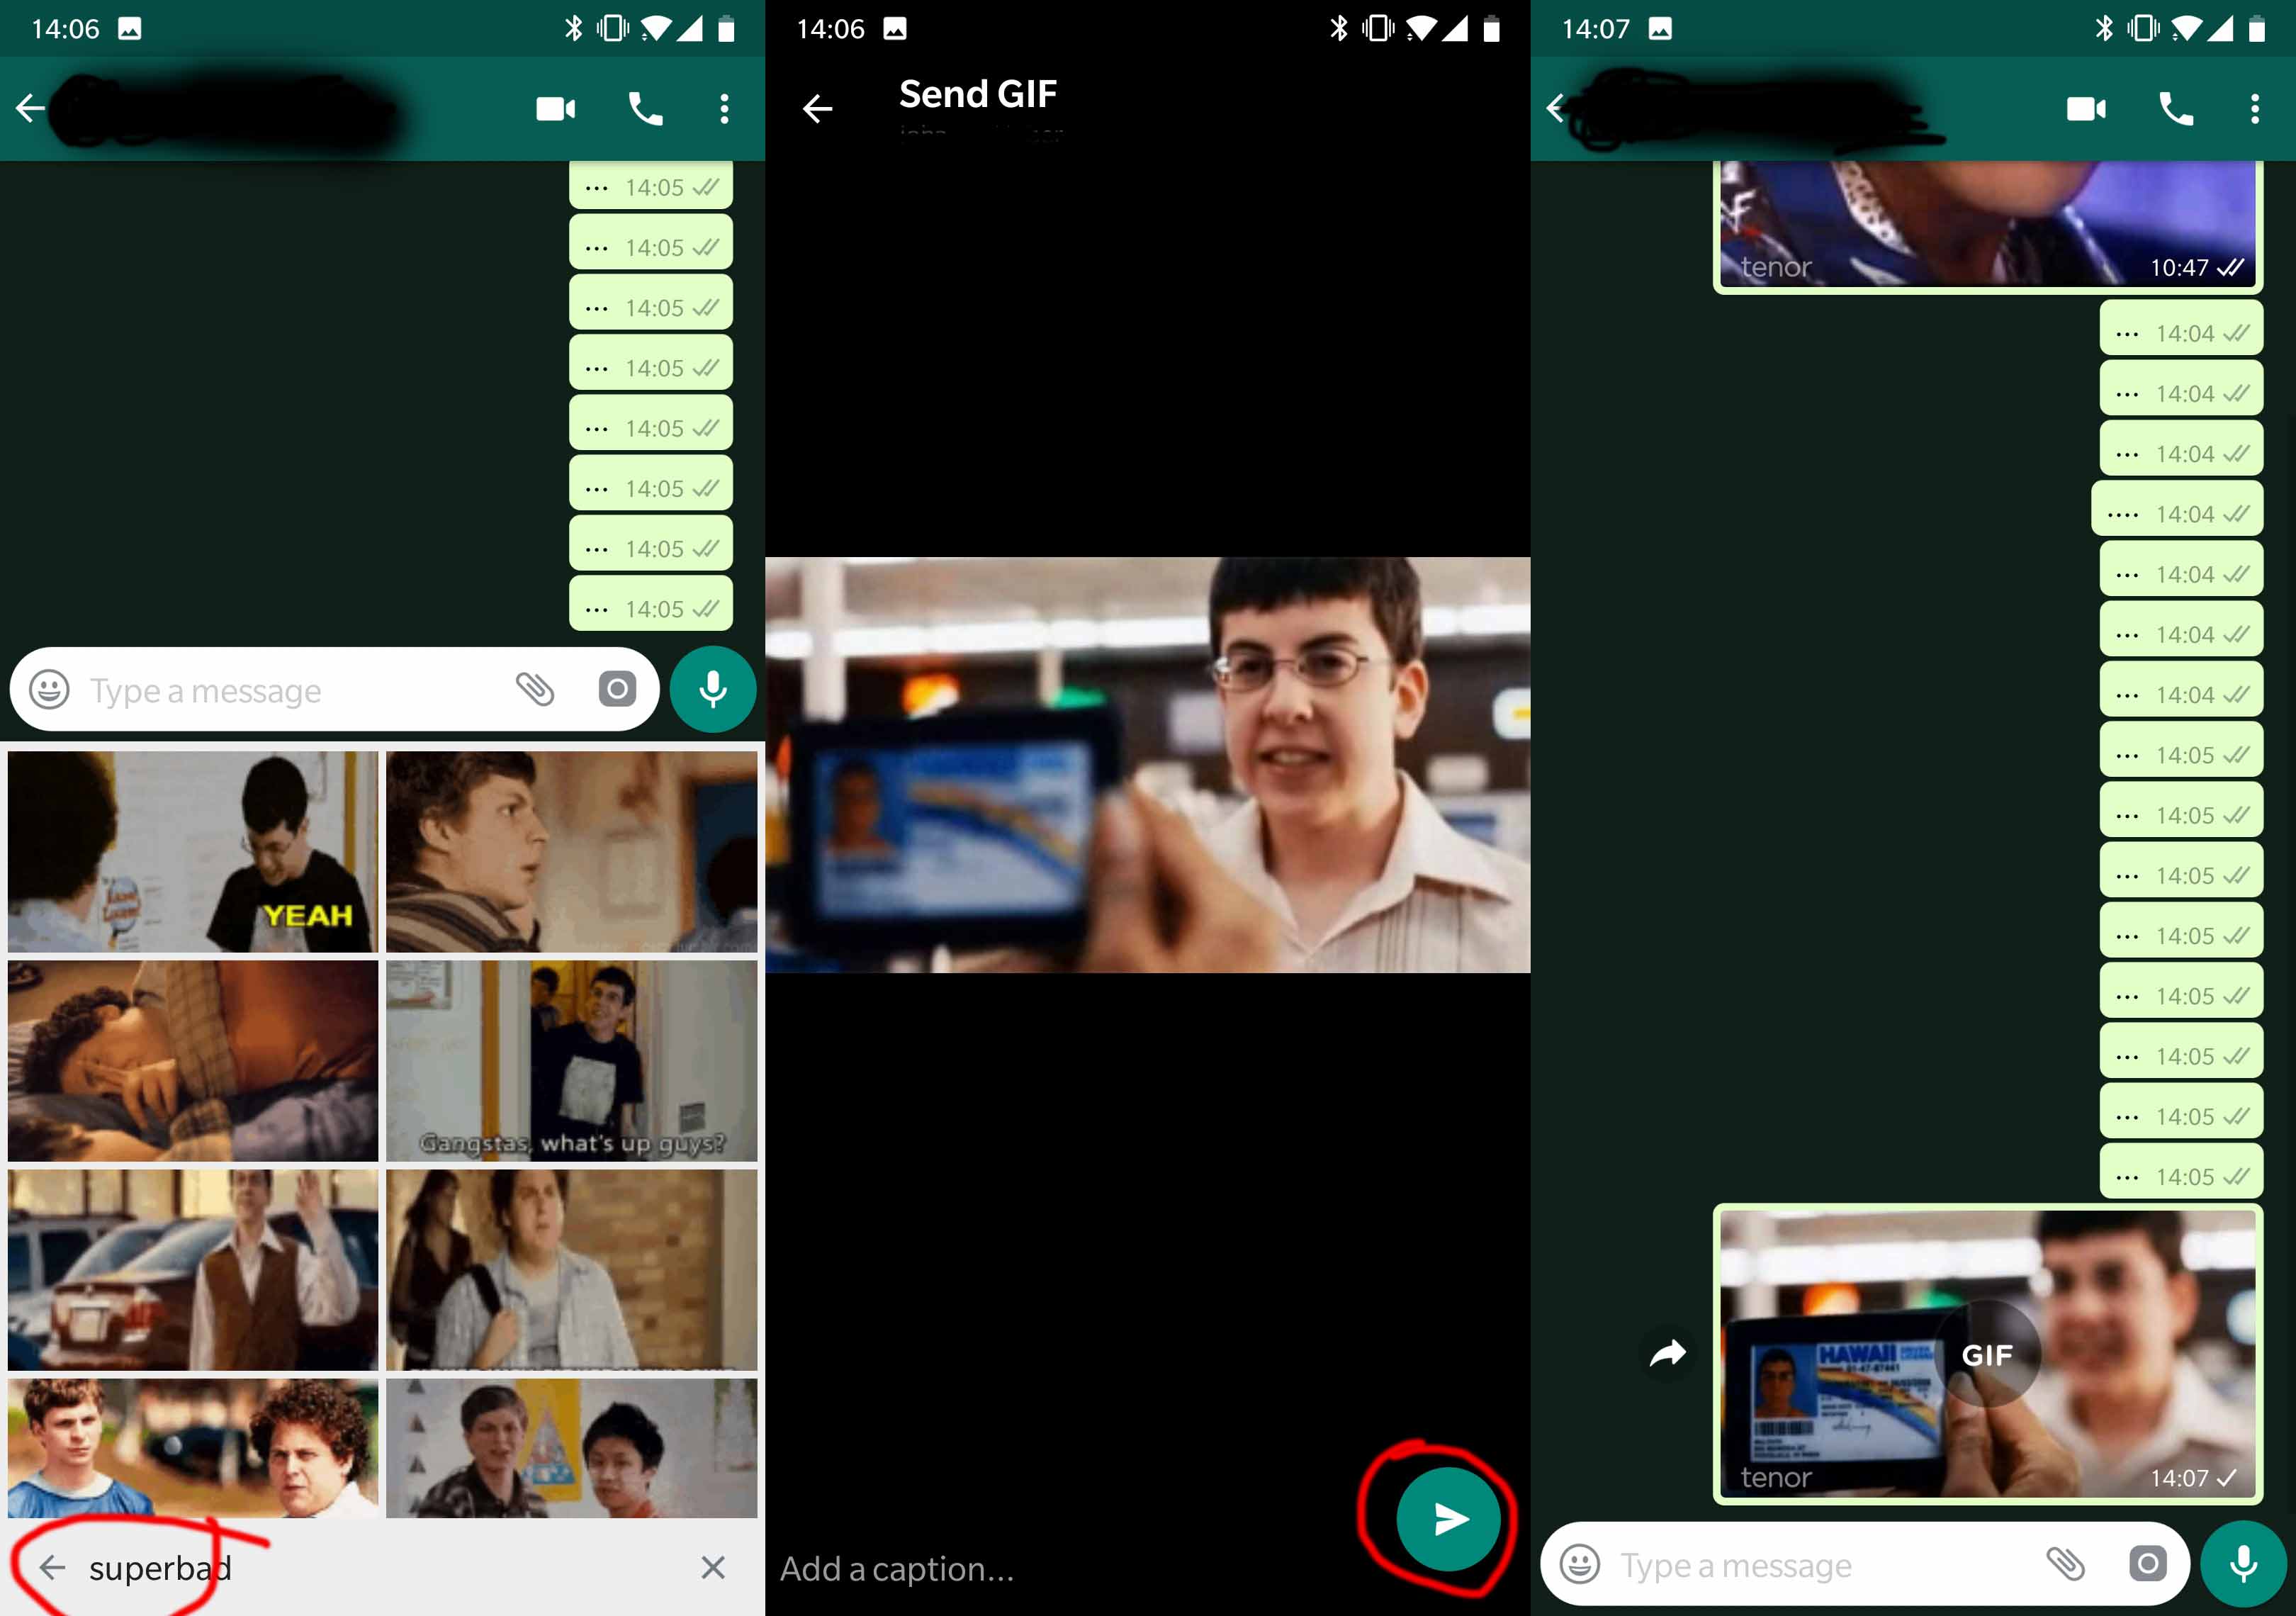Start a voice call in left chat
This screenshot has width=2296, height=1616.
pyautogui.click(x=645, y=108)
